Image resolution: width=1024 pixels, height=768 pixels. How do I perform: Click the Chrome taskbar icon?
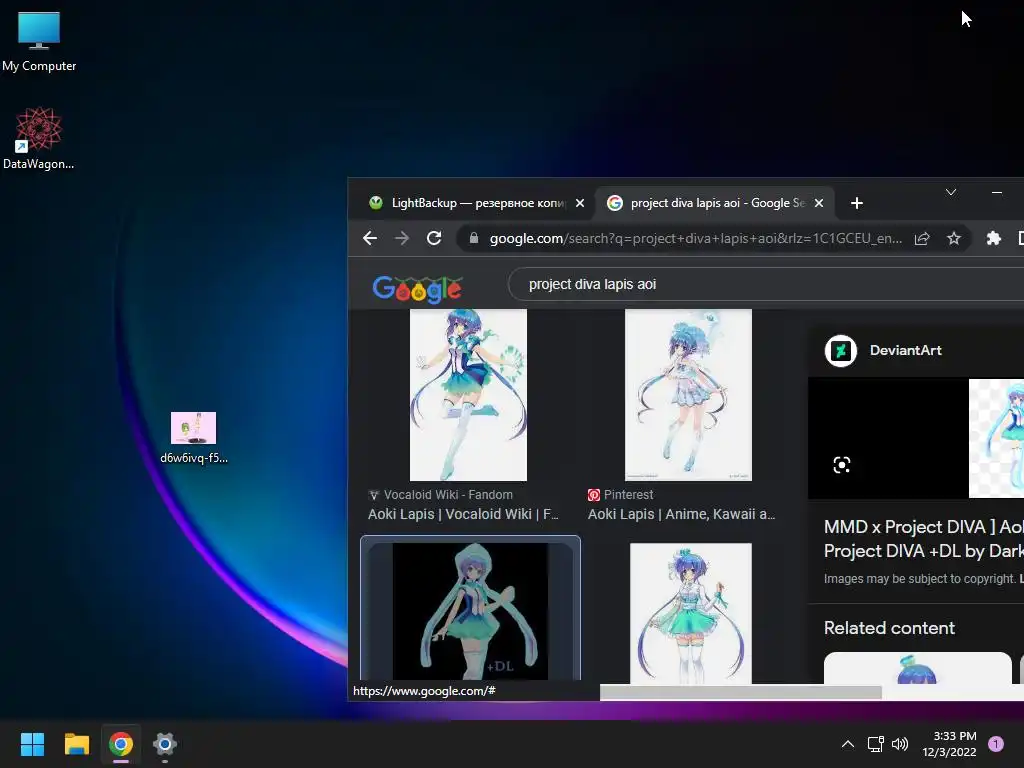click(121, 744)
